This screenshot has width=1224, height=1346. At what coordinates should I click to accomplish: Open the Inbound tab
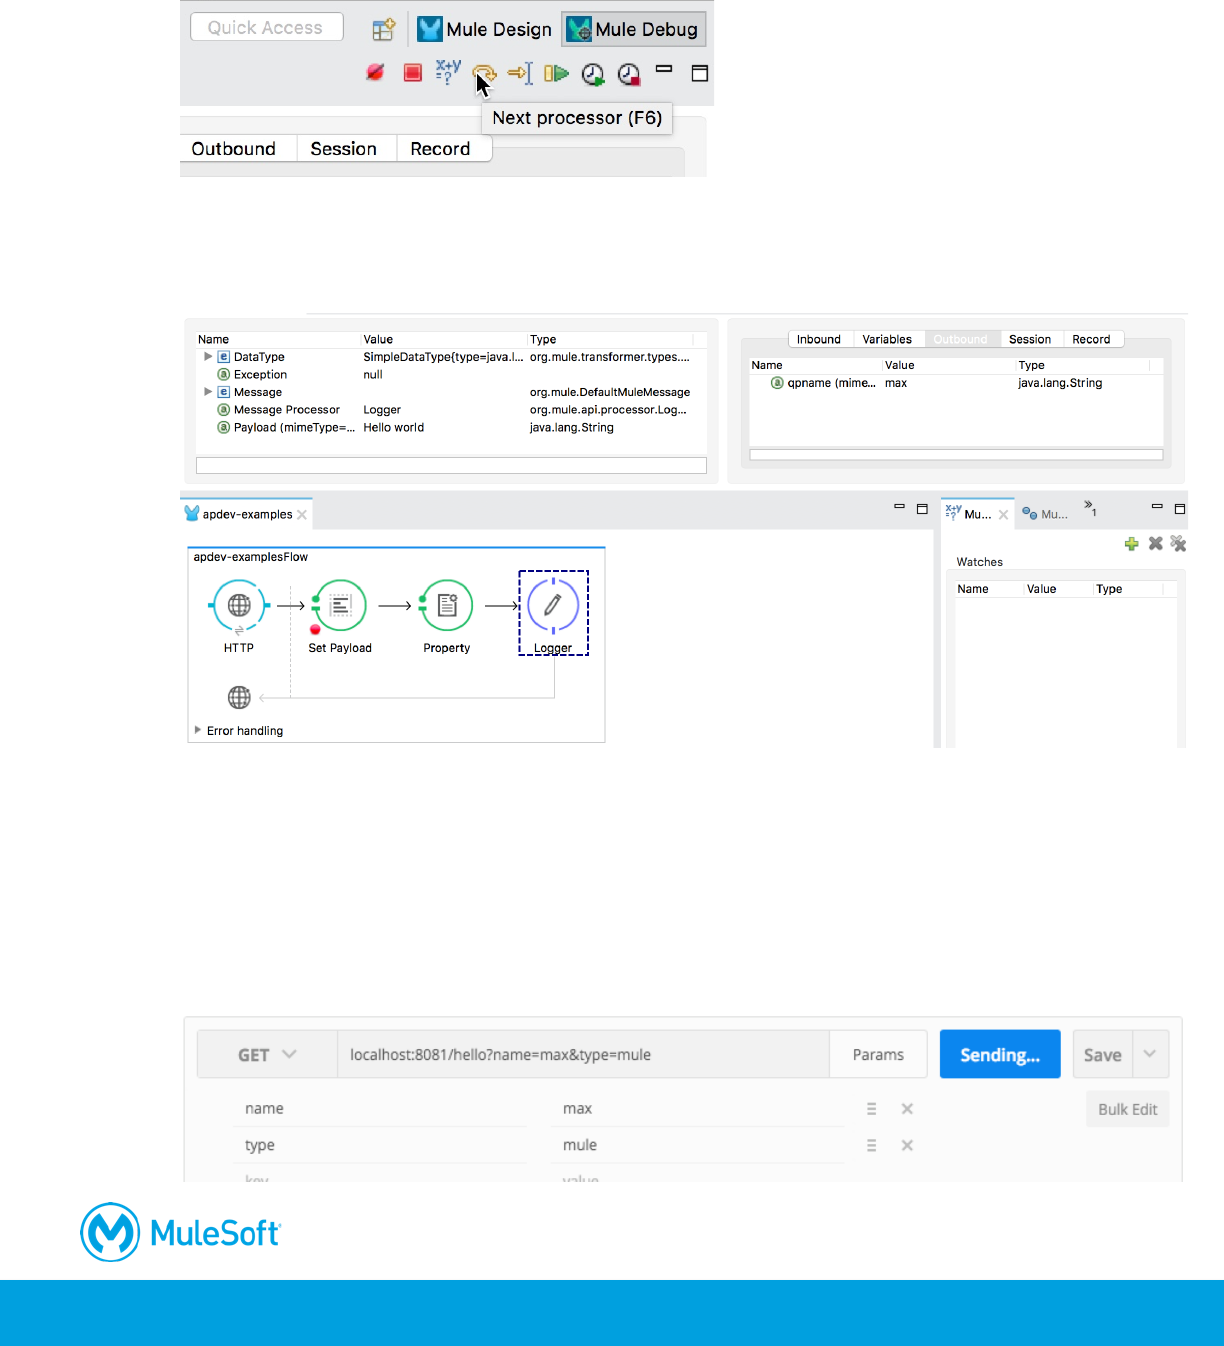pyautogui.click(x=819, y=339)
